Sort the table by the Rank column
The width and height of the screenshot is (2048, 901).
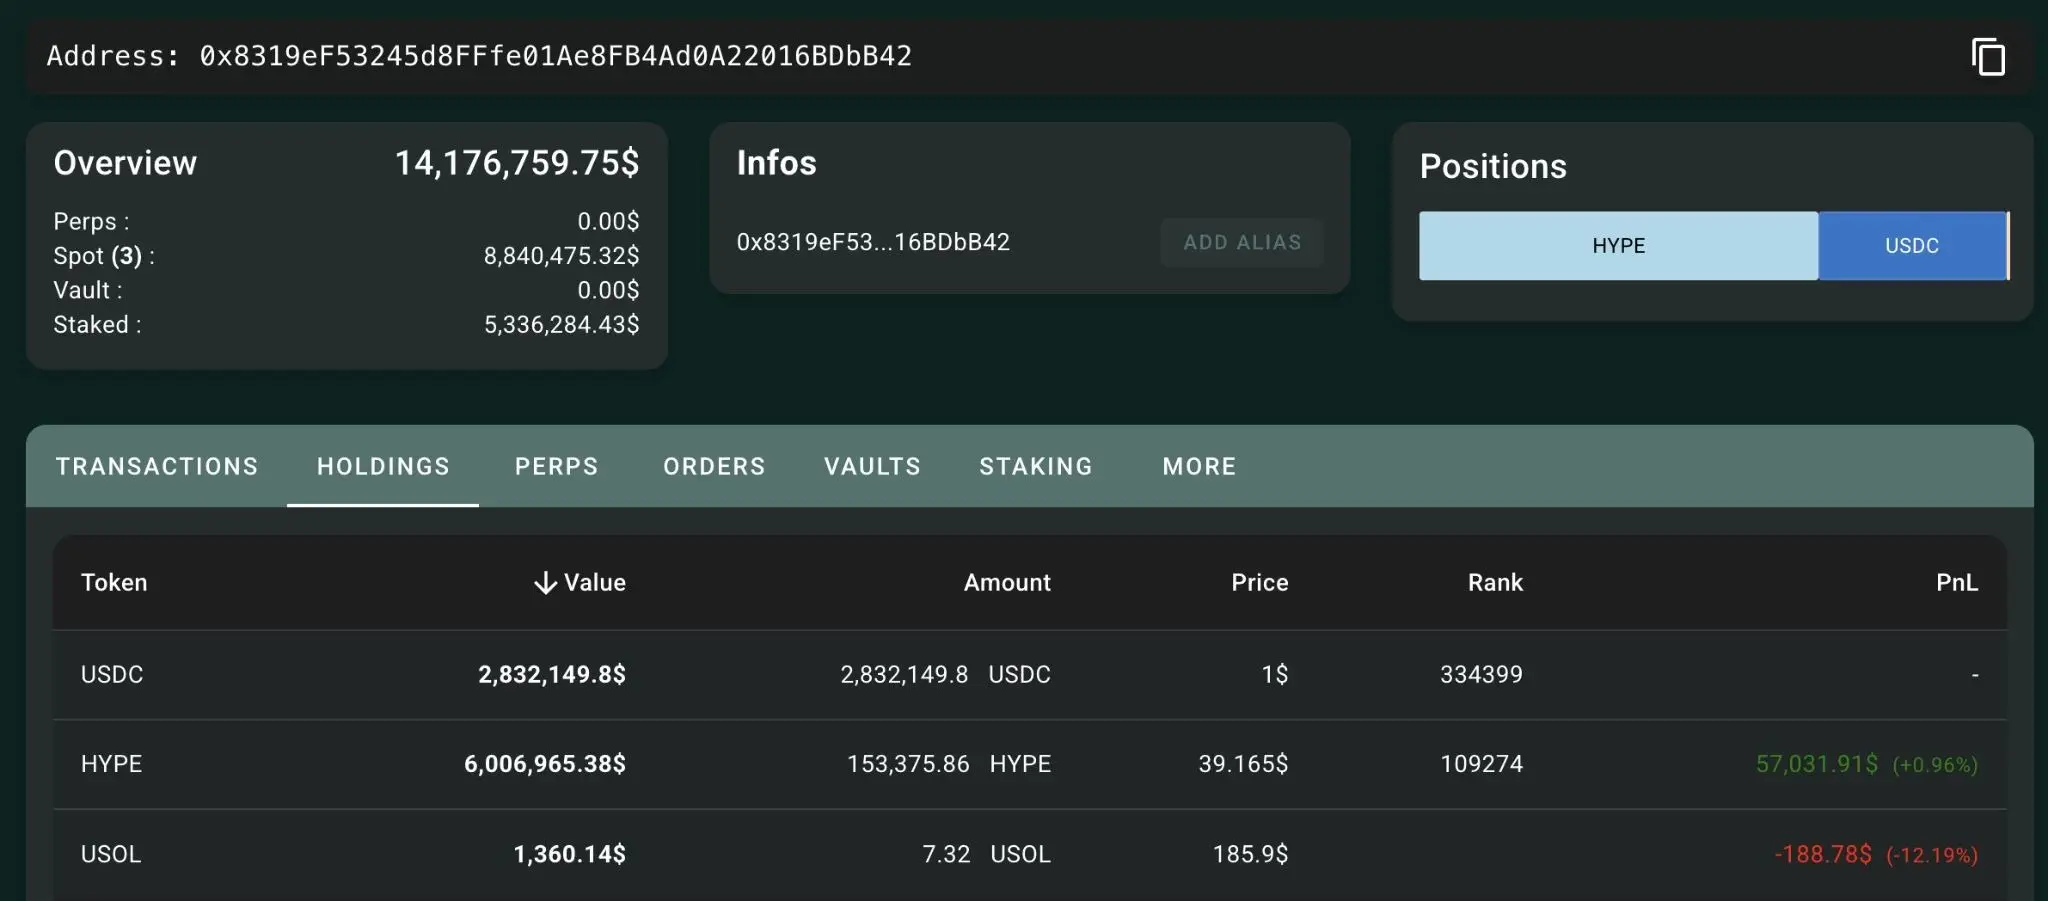[1494, 582]
